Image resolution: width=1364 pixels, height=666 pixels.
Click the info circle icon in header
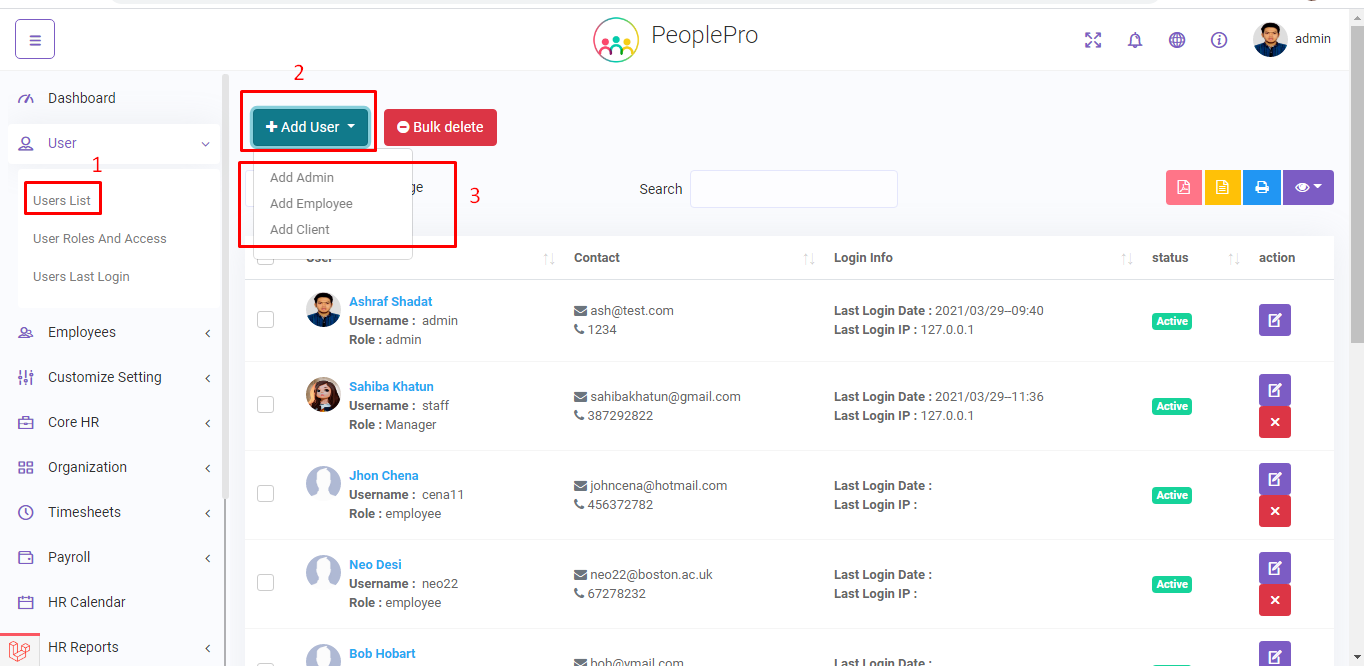(x=1219, y=40)
